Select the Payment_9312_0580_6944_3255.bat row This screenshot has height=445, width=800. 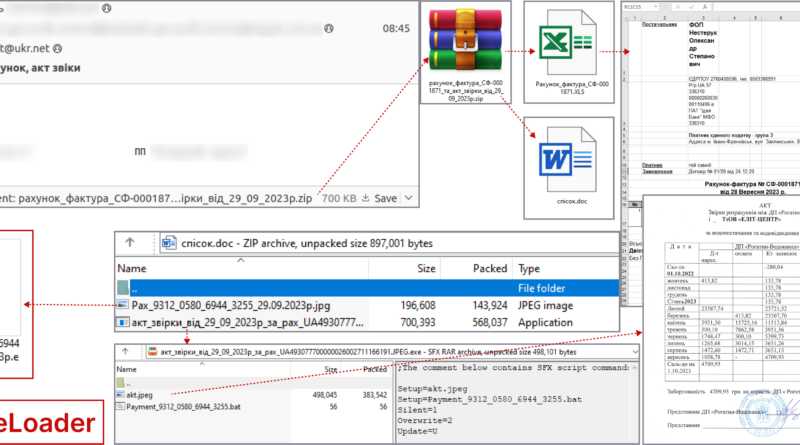click(254, 407)
